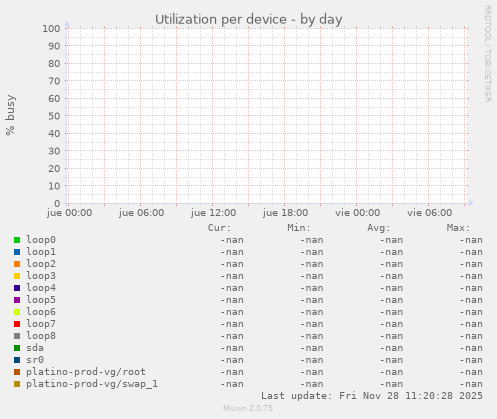Click the jue 18:00 axis label
This screenshot has width=497, height=419.
pyautogui.click(x=285, y=213)
